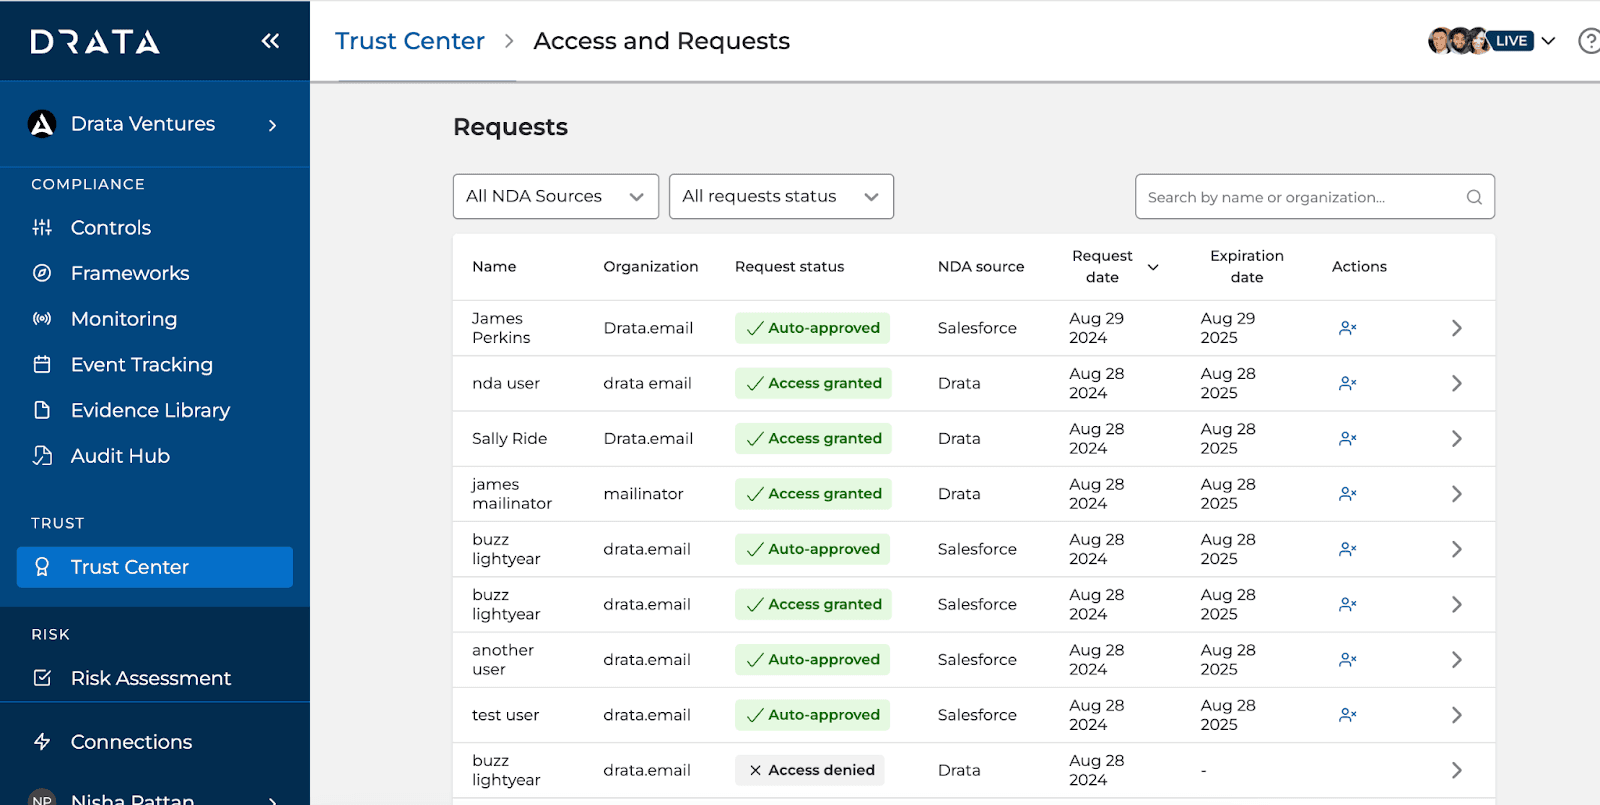Click the Drata logo

click(95, 42)
